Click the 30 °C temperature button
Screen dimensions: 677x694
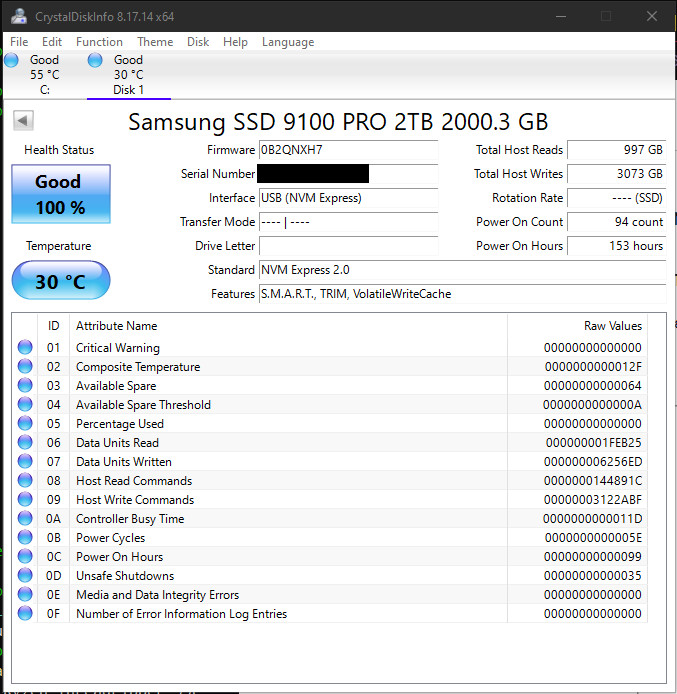pos(61,280)
